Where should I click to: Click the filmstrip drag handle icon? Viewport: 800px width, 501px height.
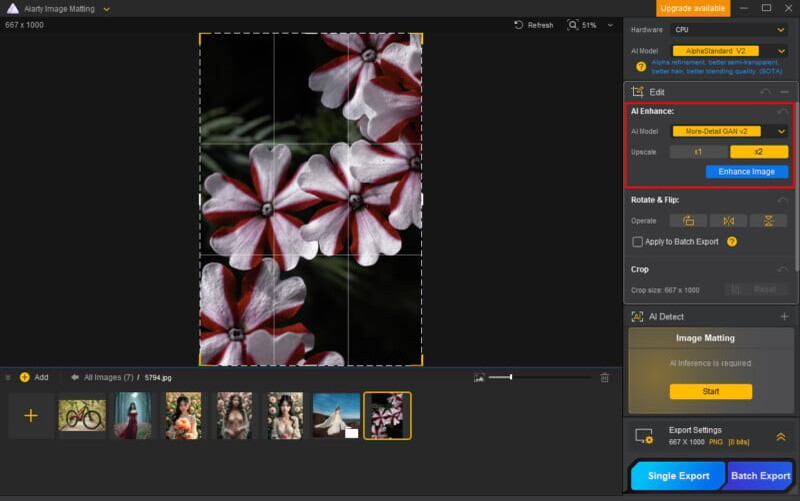[x=8, y=378]
